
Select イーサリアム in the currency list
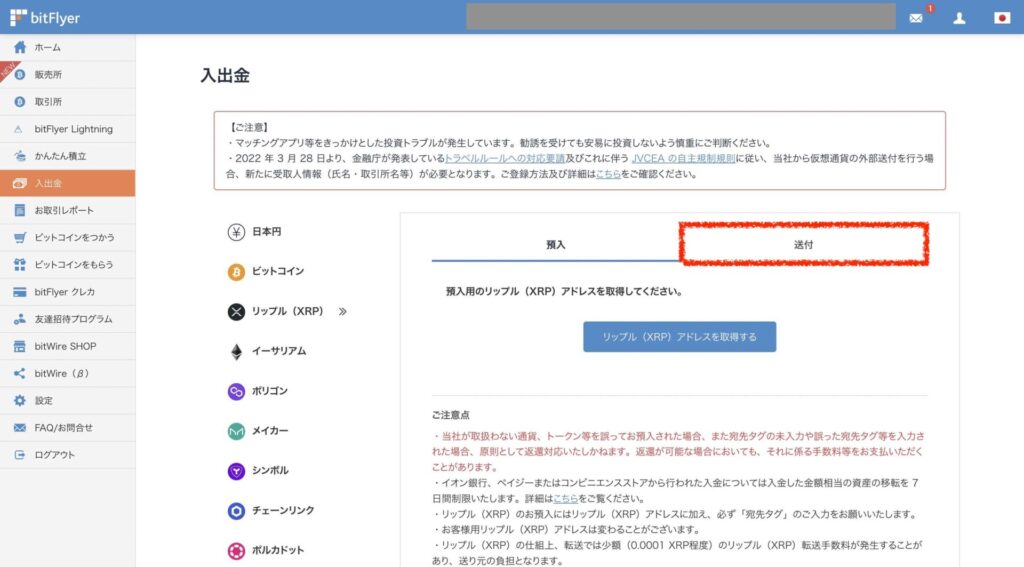pos(279,351)
